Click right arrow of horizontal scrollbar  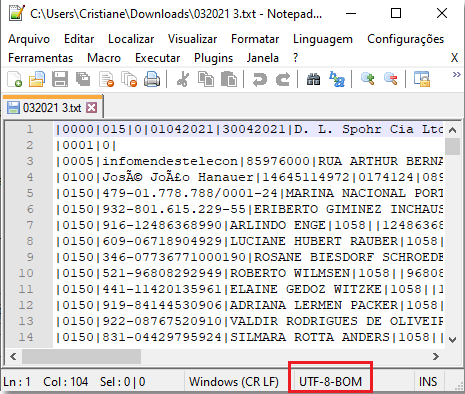tap(436, 357)
